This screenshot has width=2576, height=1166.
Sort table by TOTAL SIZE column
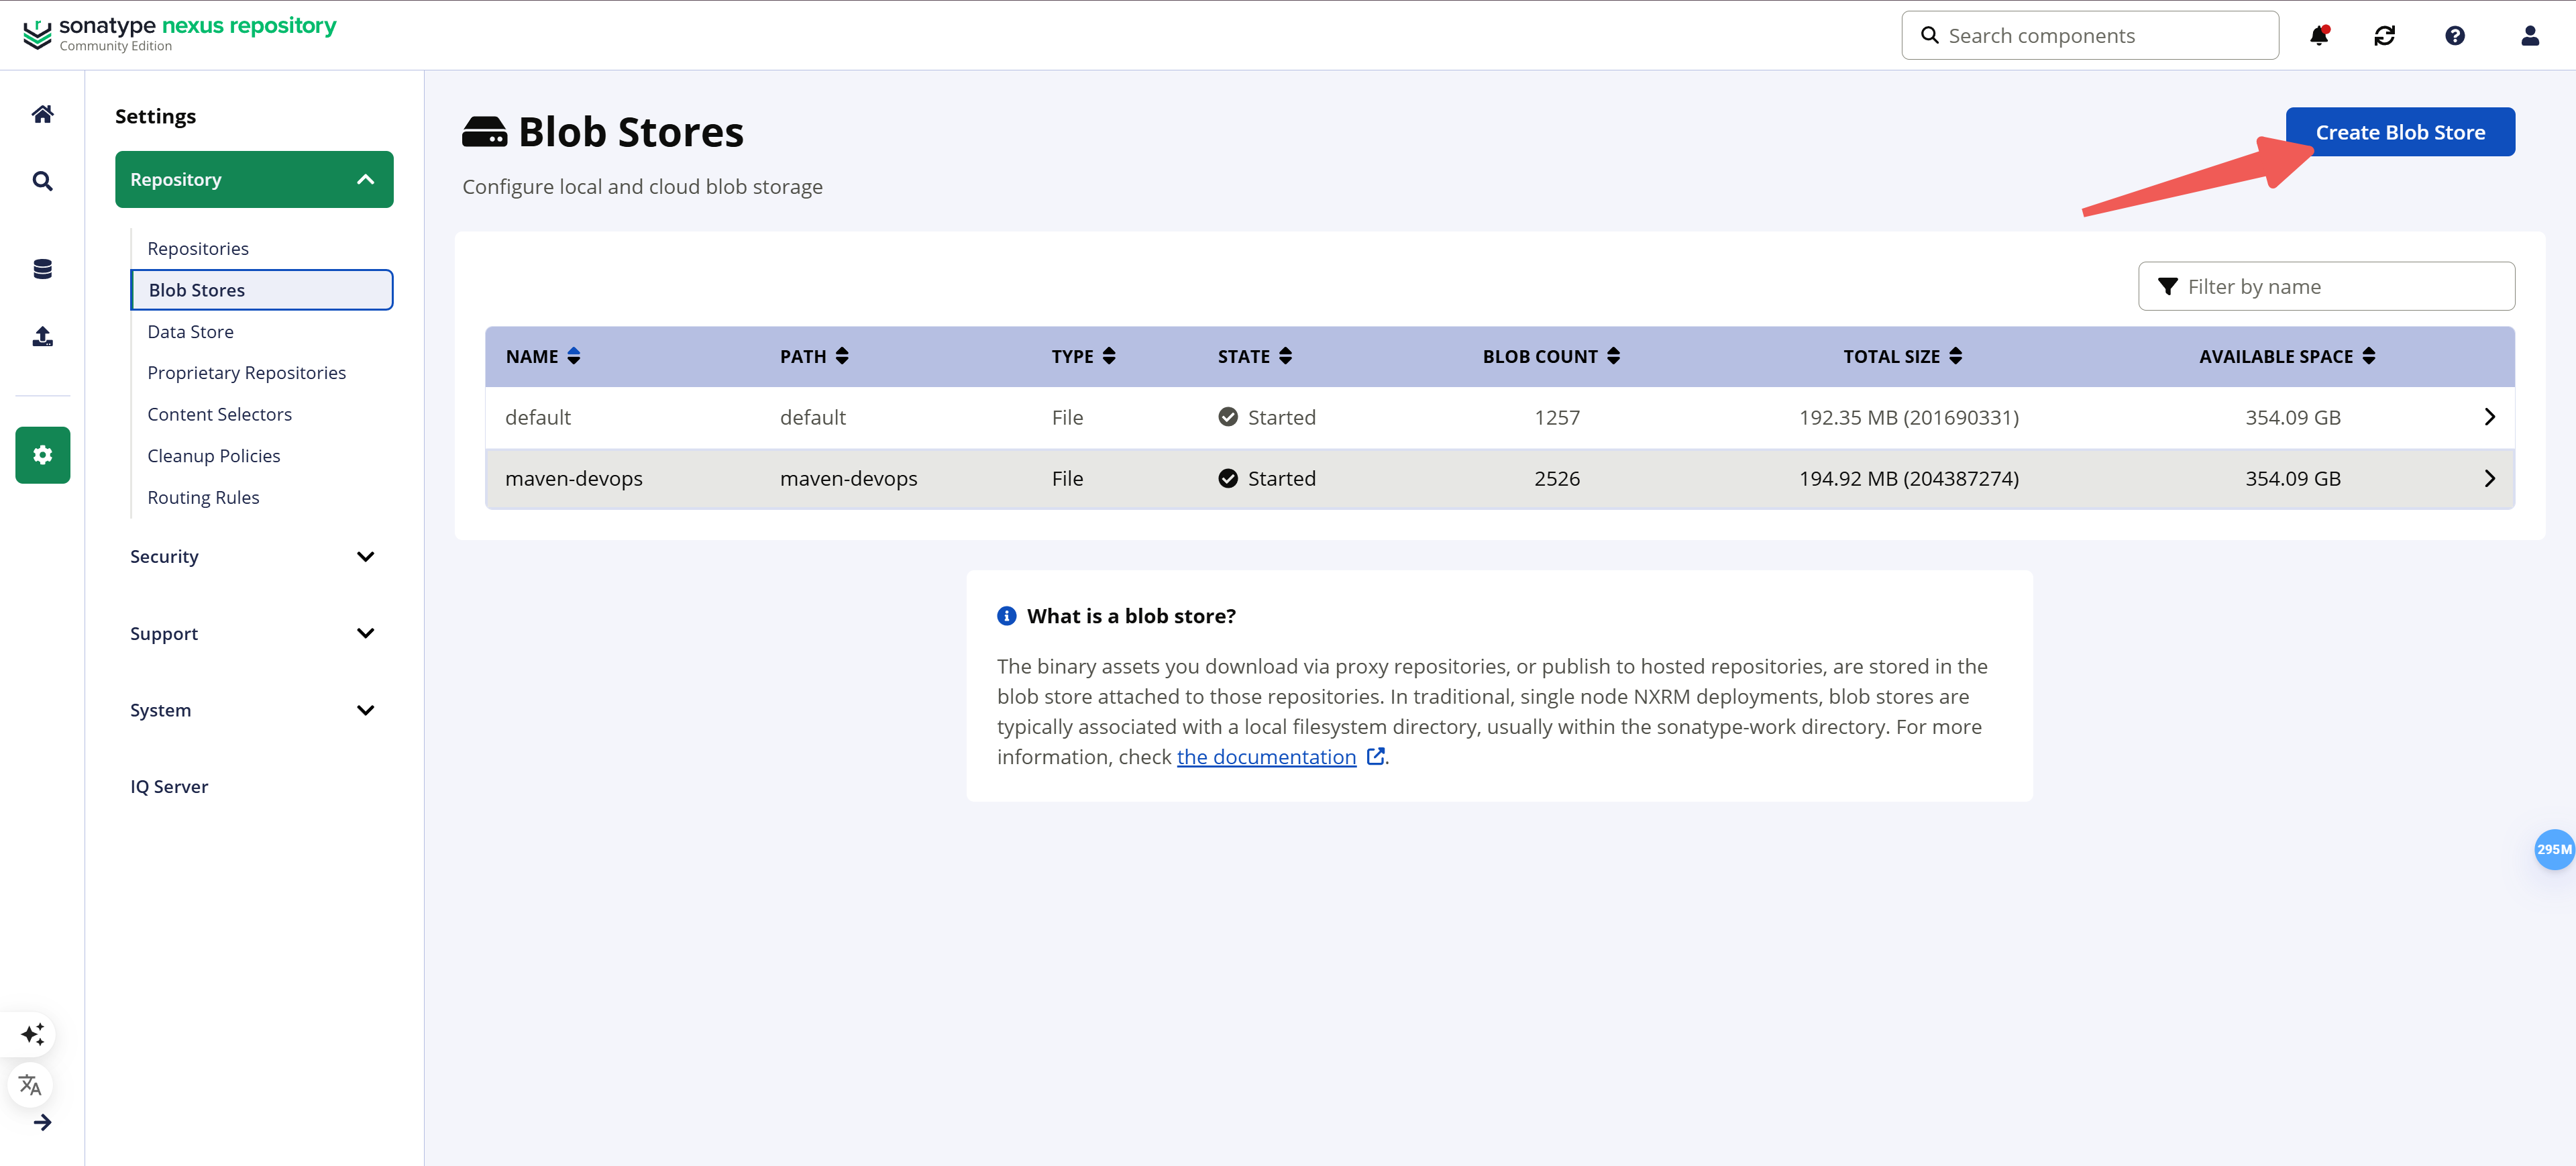[x=1903, y=356]
